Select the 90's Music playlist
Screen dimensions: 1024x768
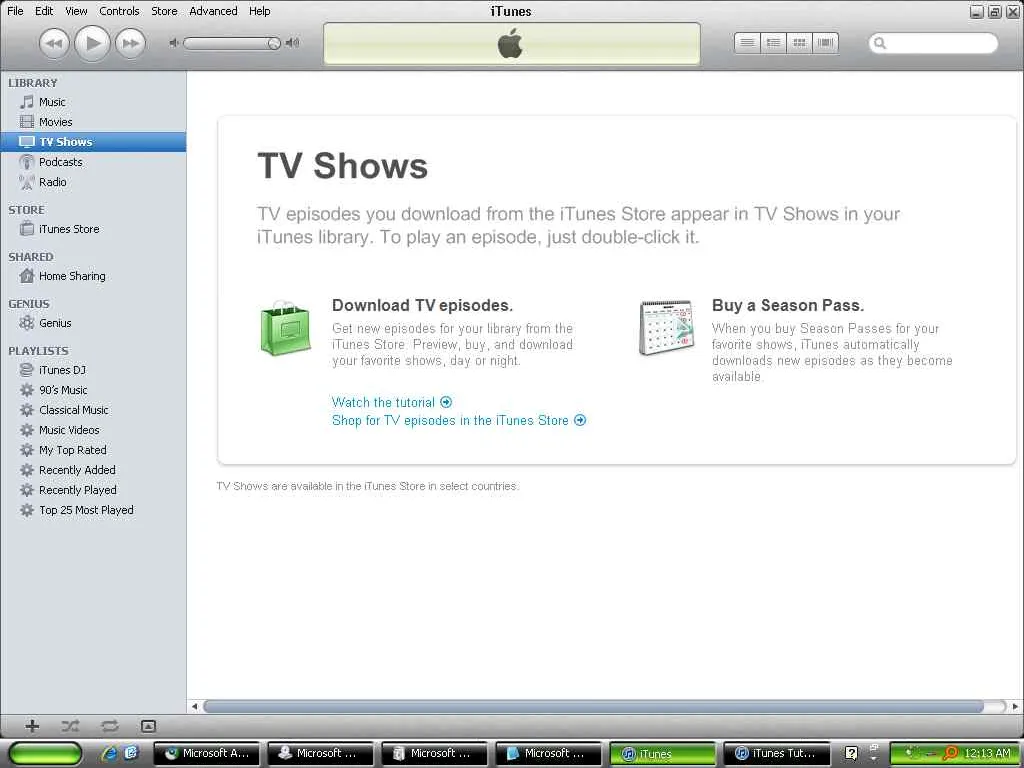click(93, 390)
